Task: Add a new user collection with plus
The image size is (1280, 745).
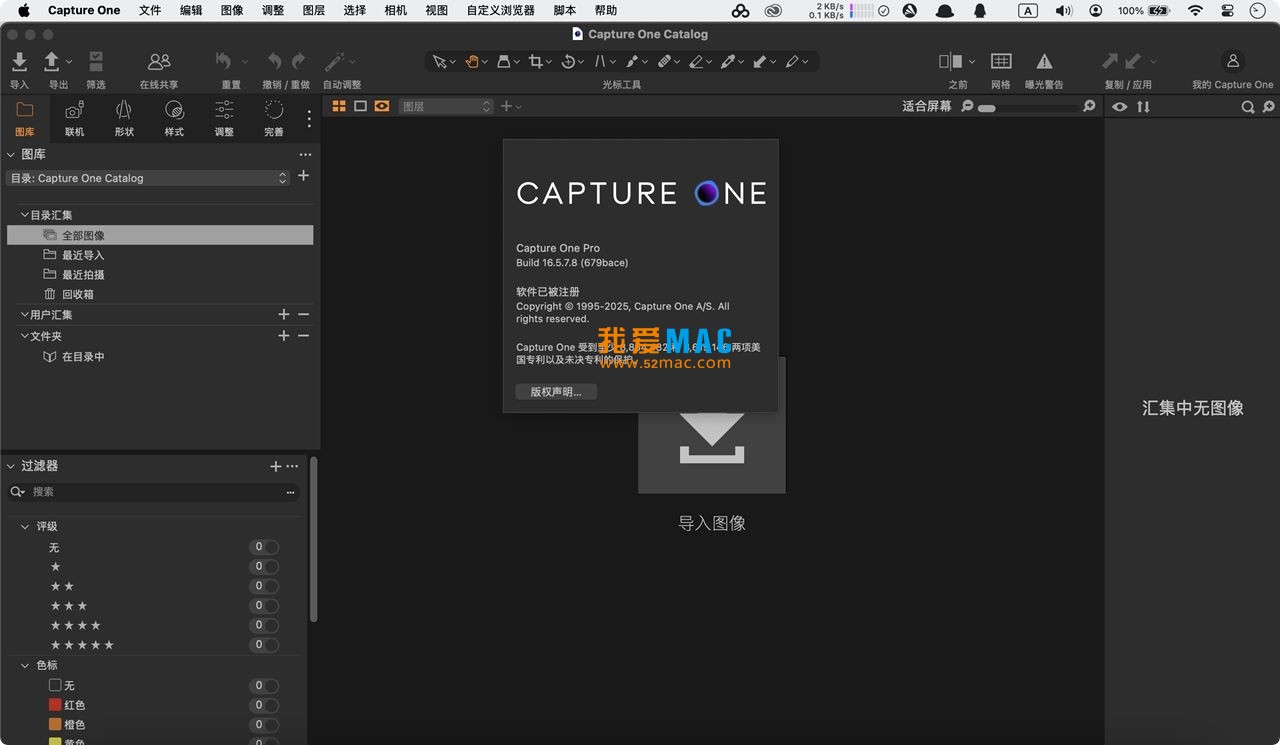Action: pyautogui.click(x=284, y=315)
